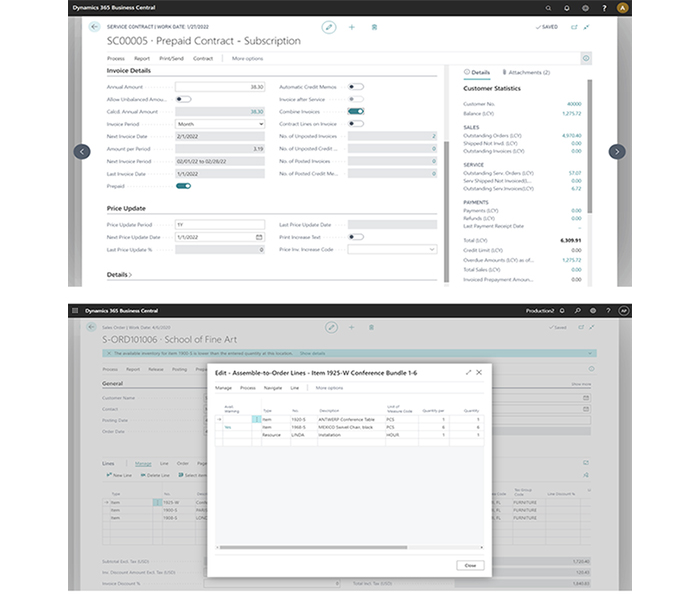
Task: Dismiss the inventory warning notification
Action: point(108,353)
